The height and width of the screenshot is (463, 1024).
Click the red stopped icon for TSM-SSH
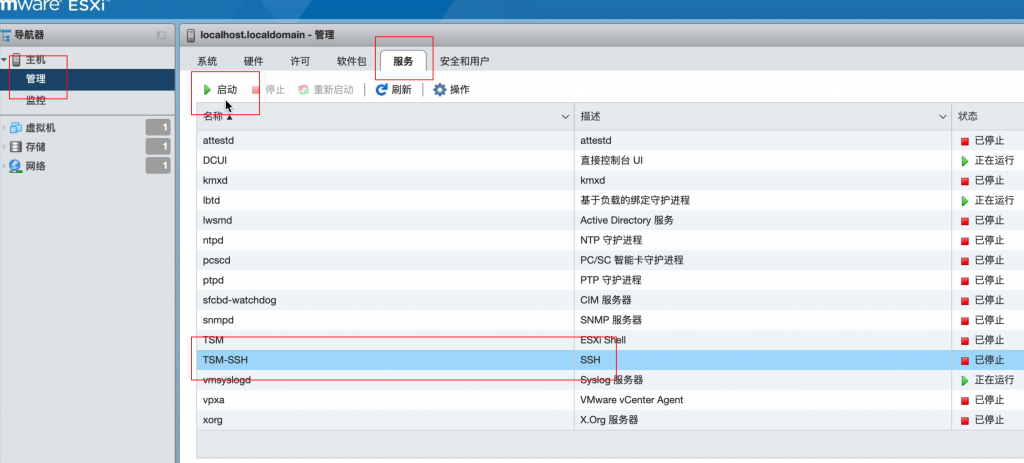coord(965,360)
